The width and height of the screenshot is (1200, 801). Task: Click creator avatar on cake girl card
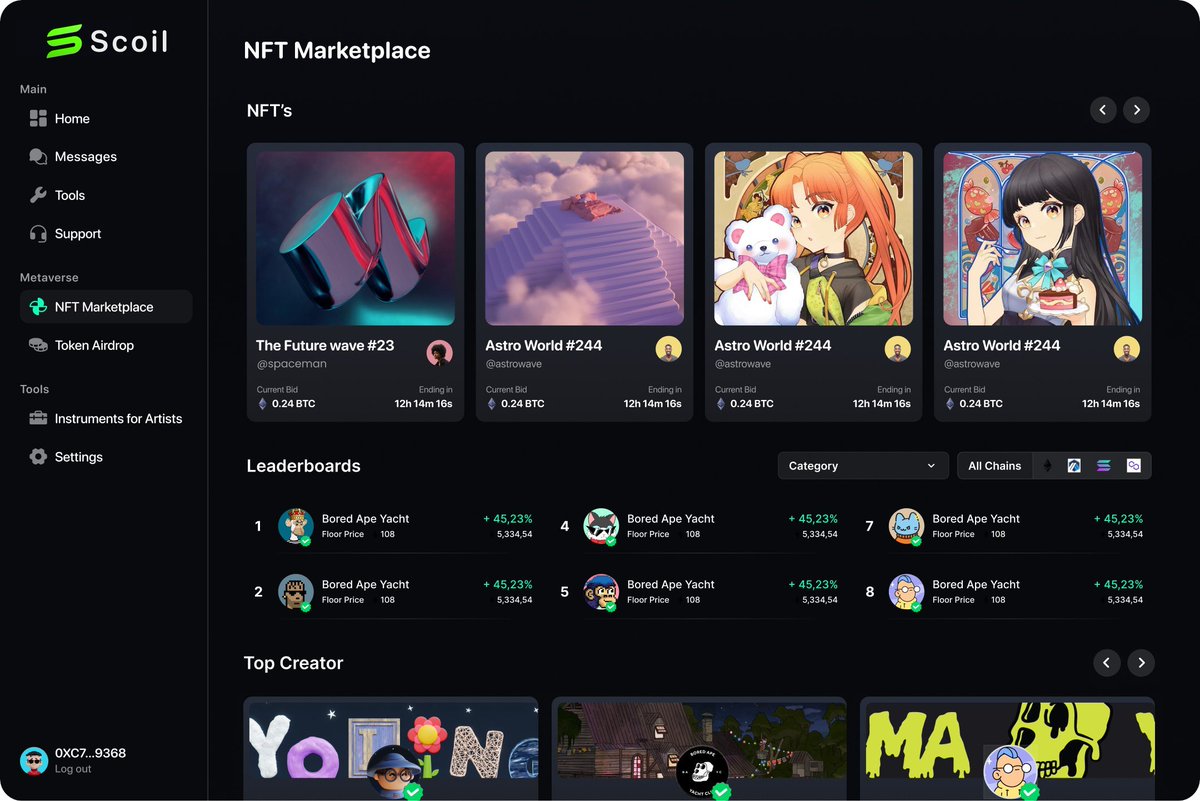(x=1127, y=349)
